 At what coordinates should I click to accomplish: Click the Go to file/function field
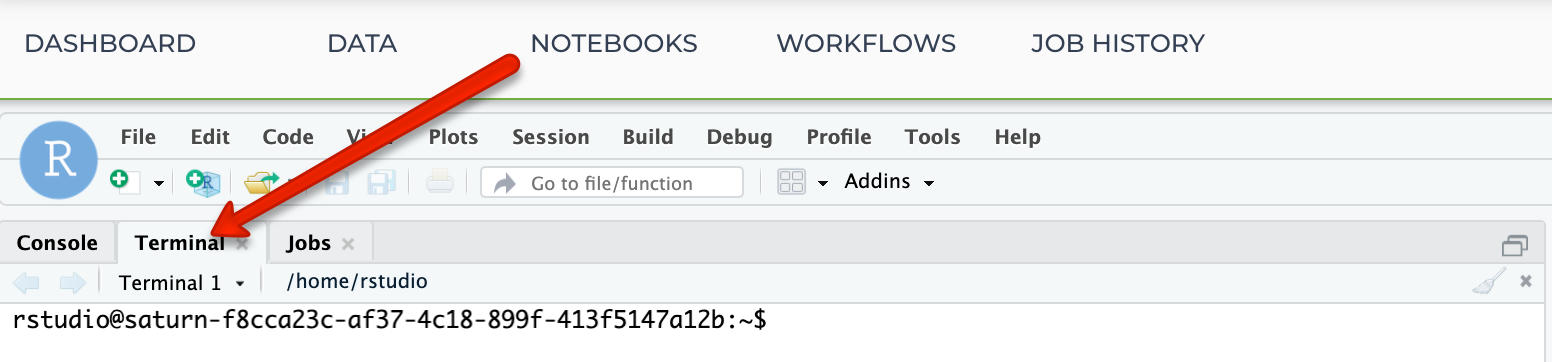pos(612,182)
